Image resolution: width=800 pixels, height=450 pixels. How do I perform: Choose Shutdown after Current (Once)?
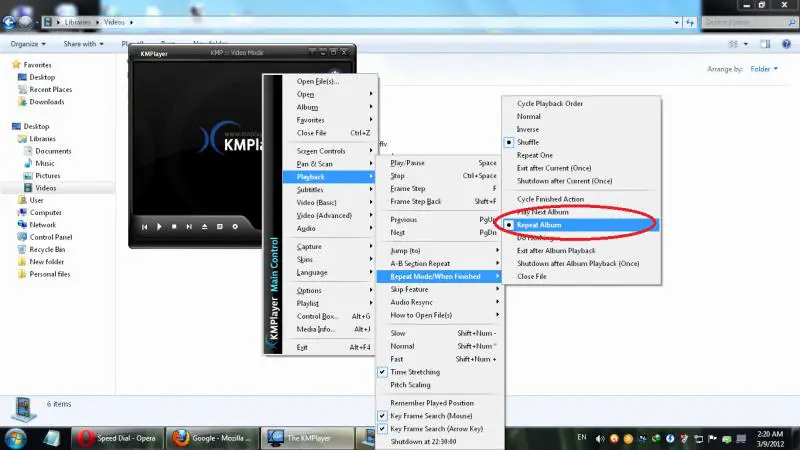582,181
